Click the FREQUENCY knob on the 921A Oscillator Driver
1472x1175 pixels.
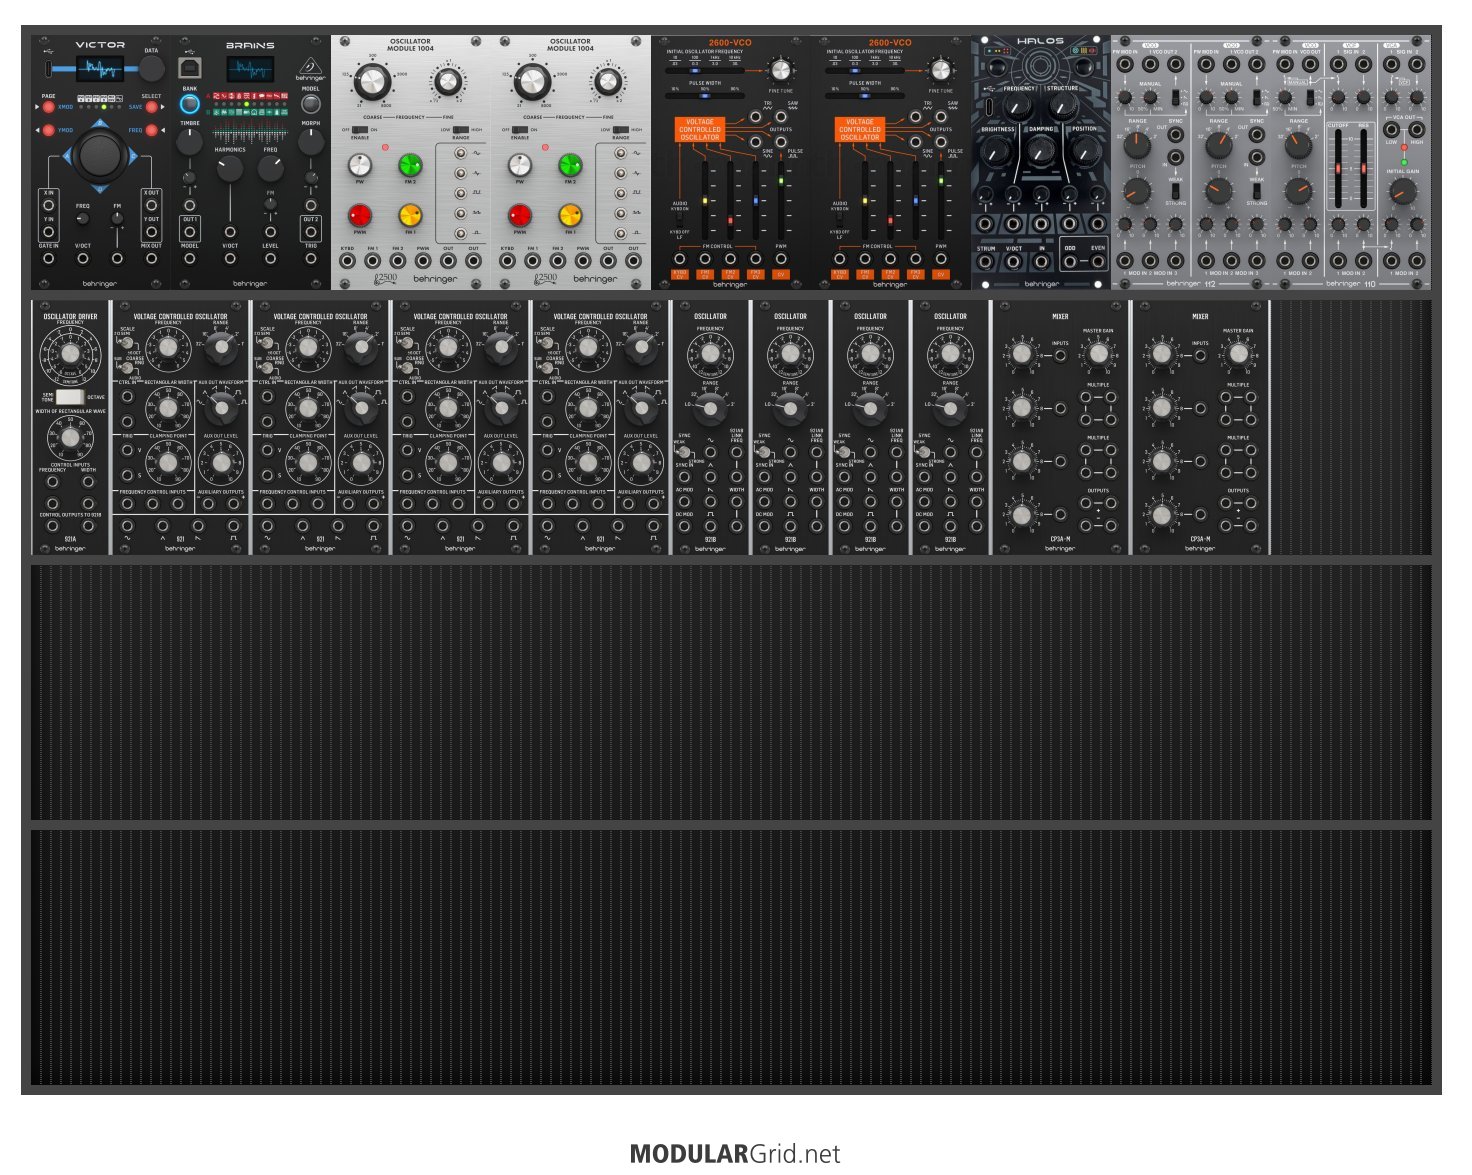click(x=70, y=354)
